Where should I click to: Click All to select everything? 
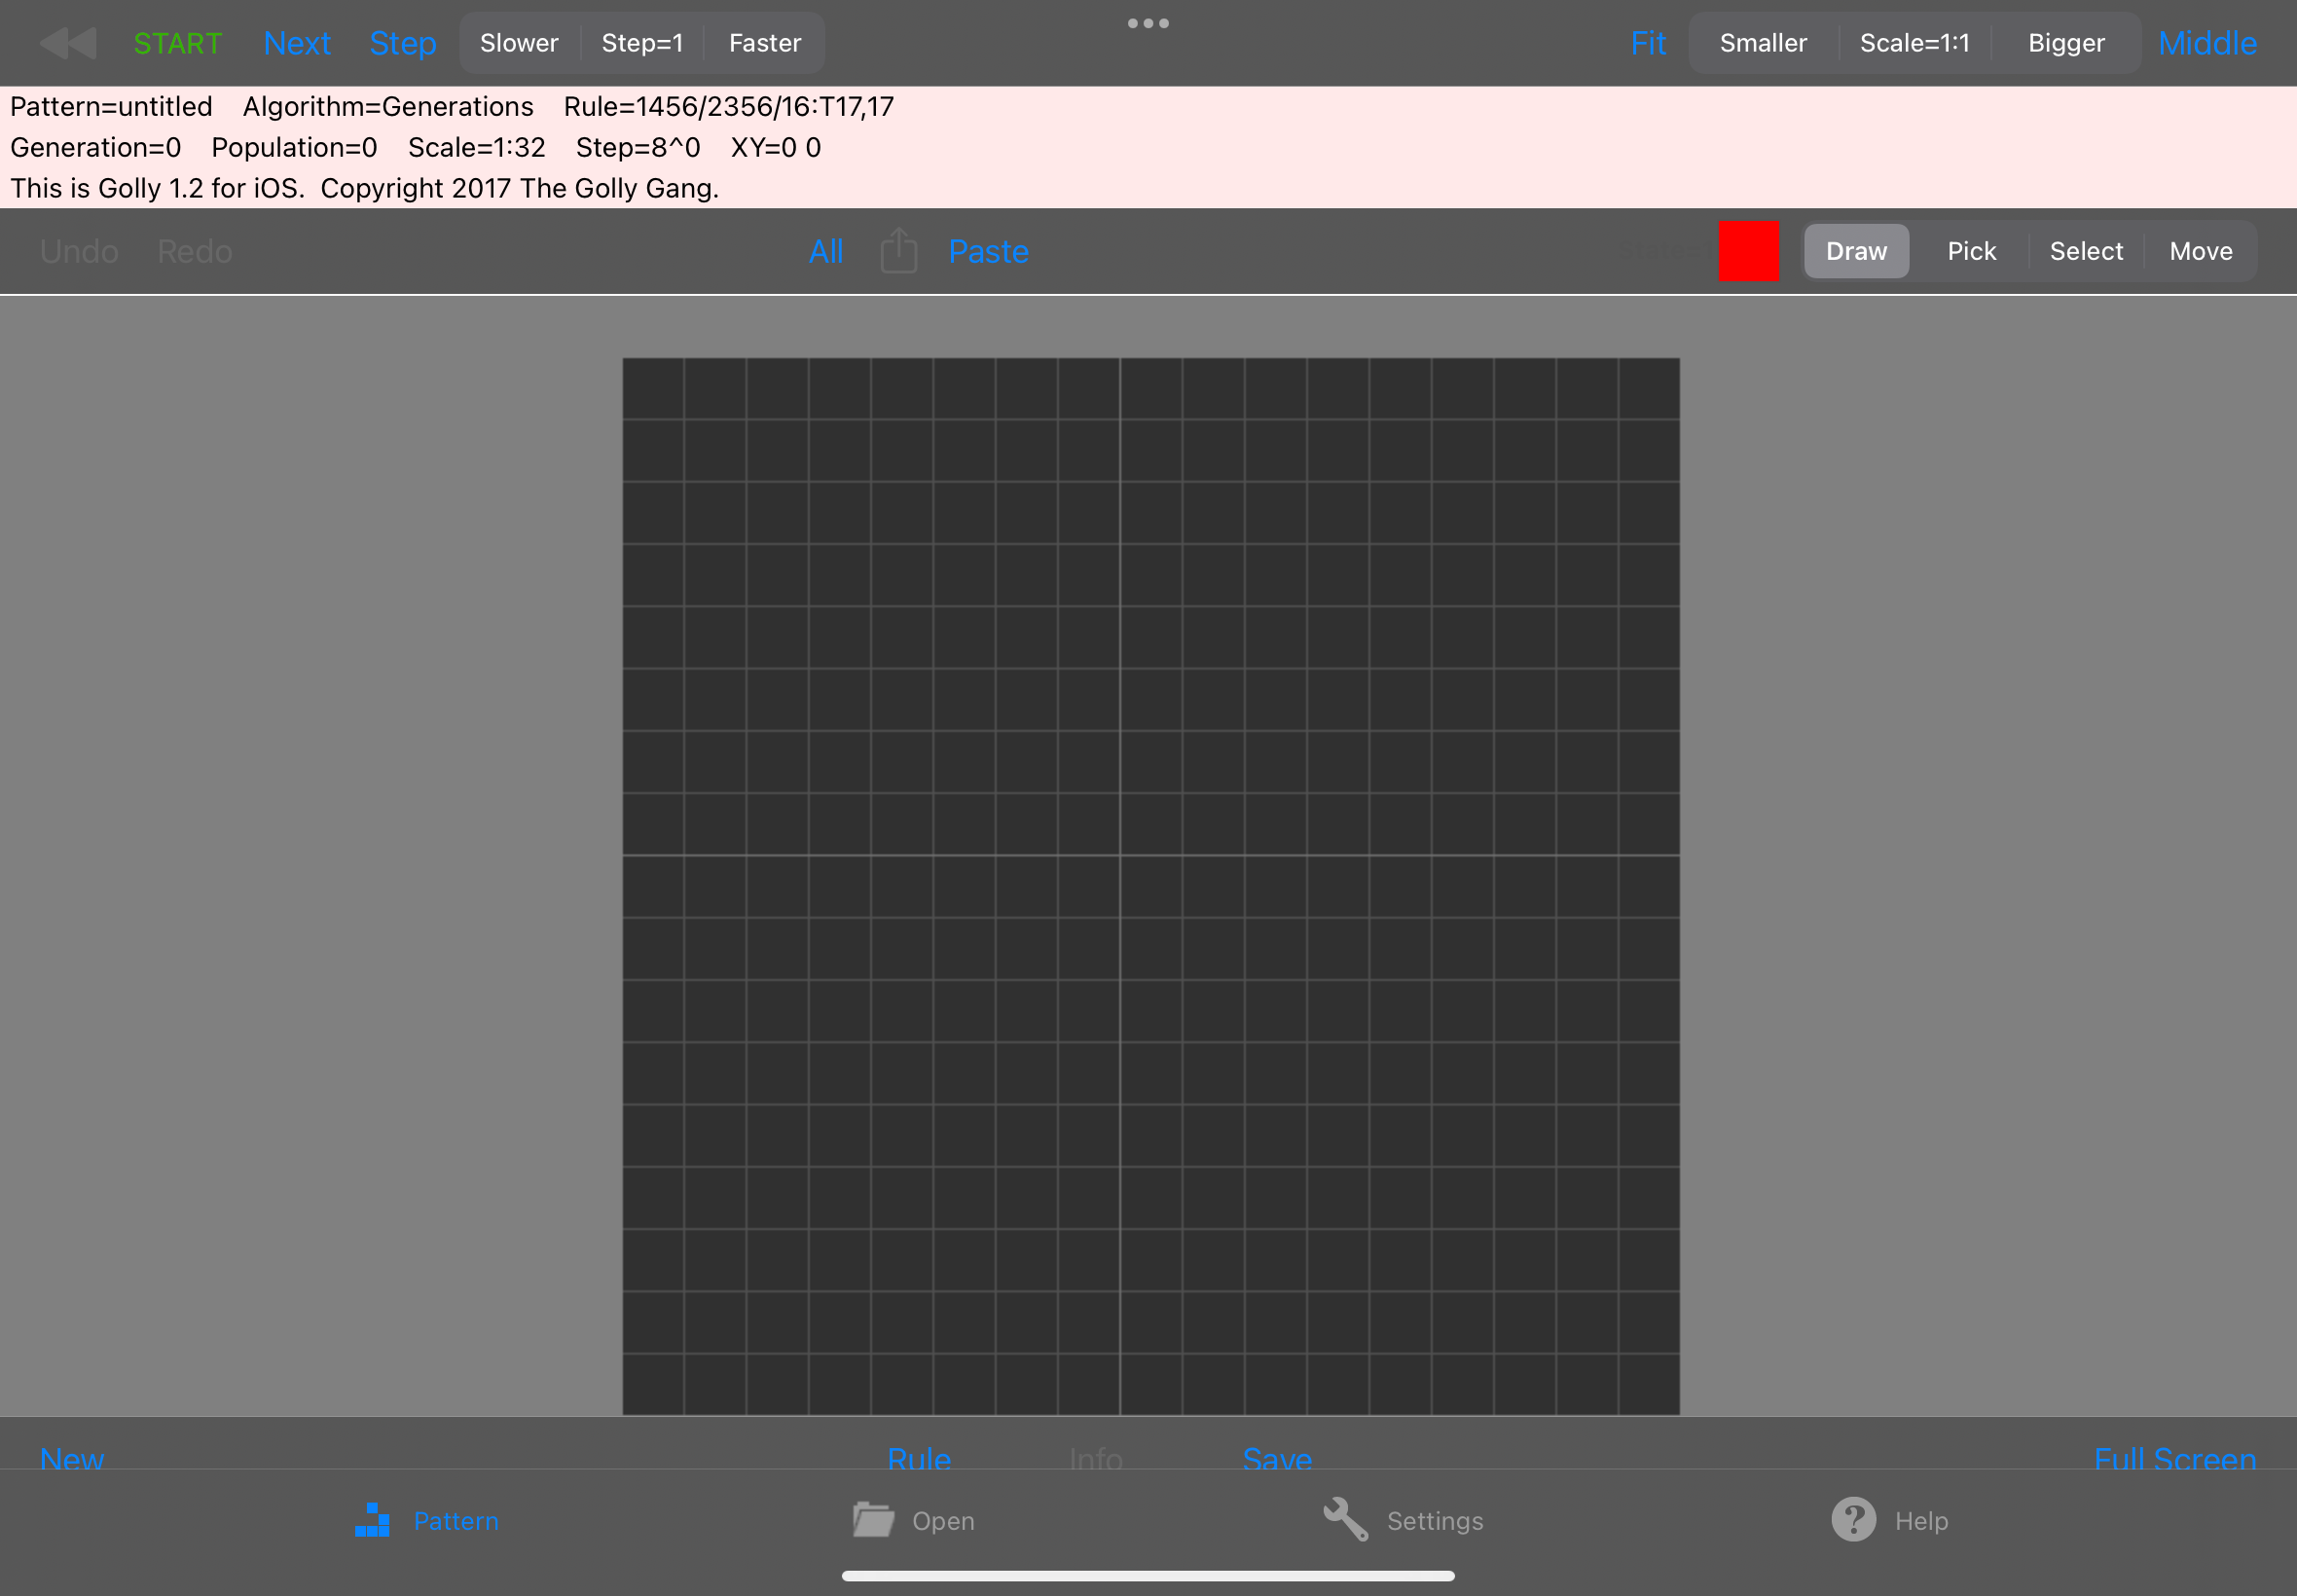pos(826,251)
